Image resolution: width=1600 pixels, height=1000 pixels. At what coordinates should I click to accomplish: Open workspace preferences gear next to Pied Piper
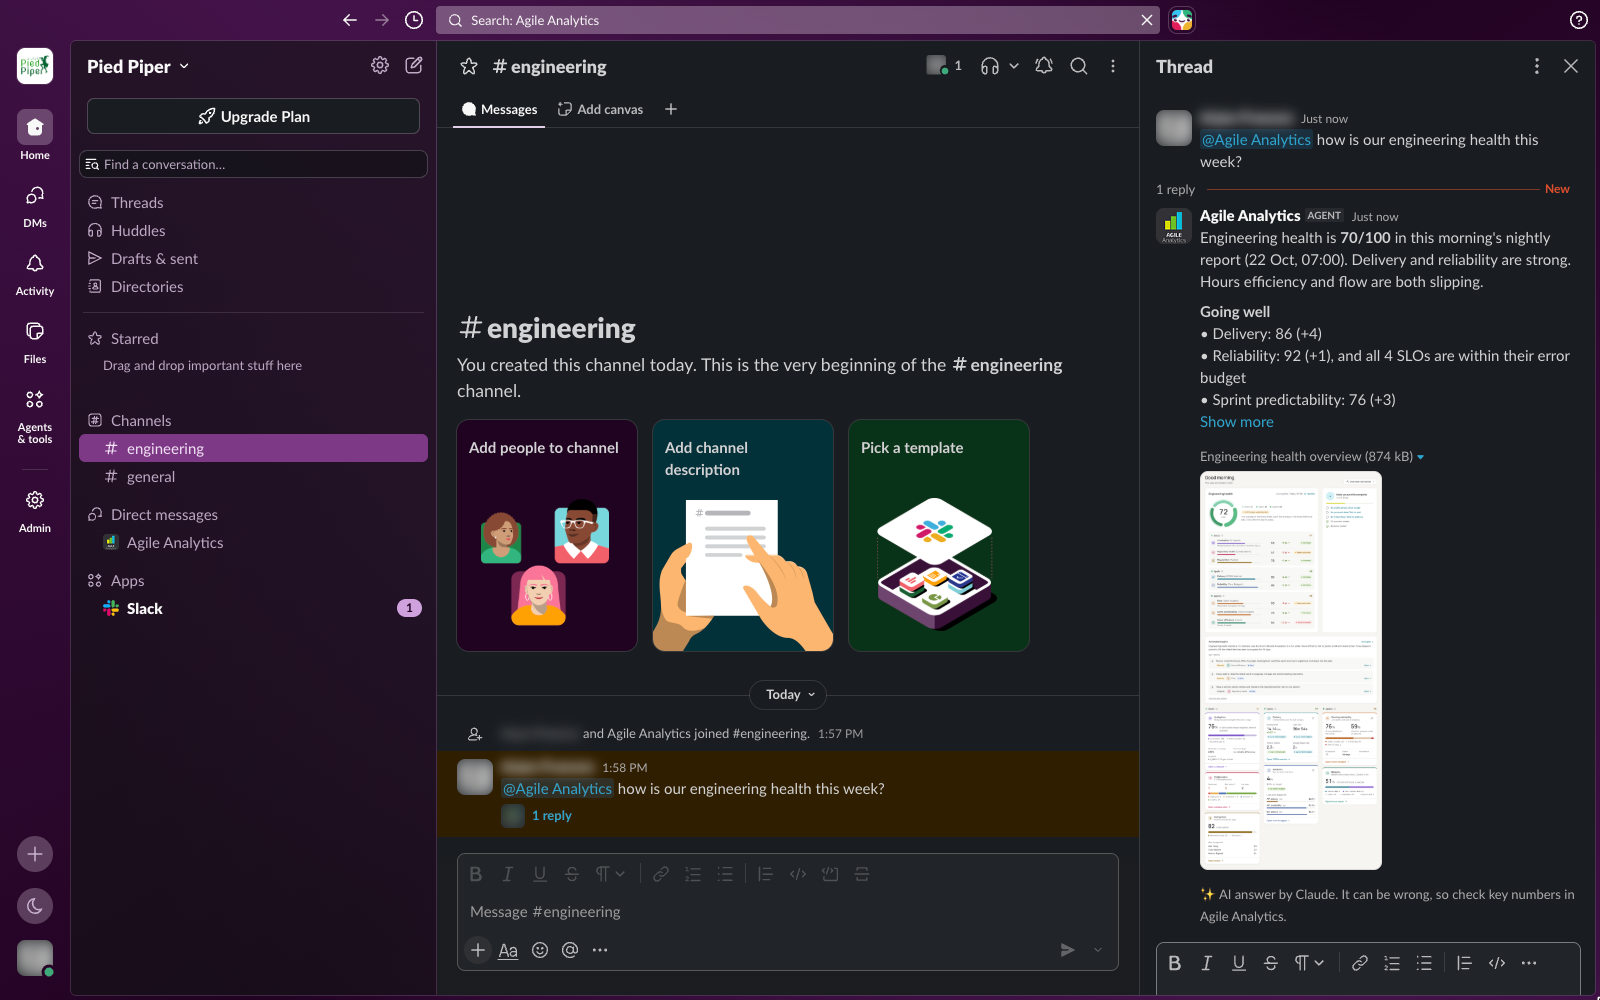pyautogui.click(x=380, y=66)
